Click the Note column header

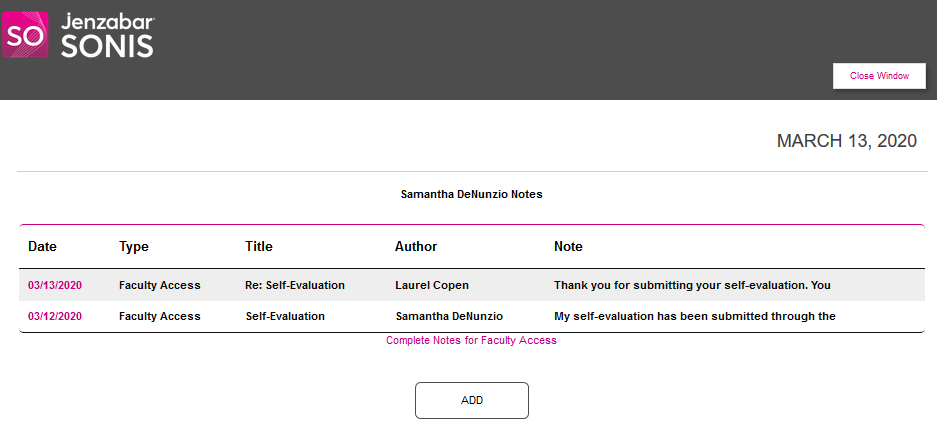(x=568, y=246)
